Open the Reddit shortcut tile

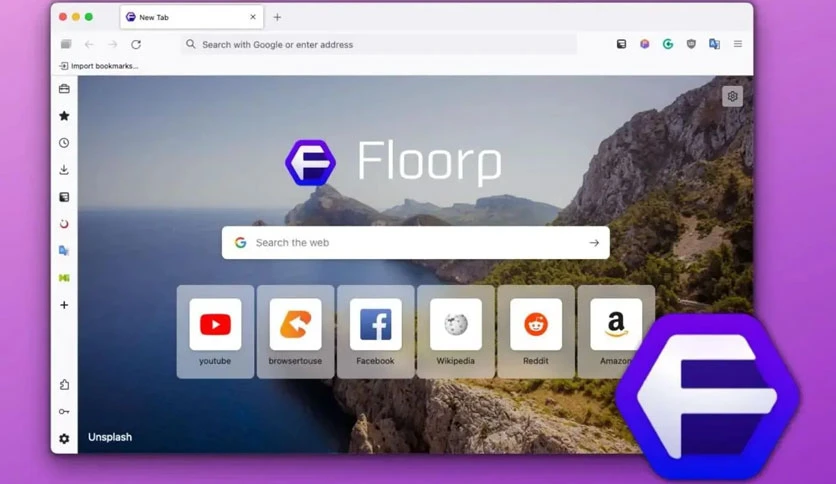536,332
